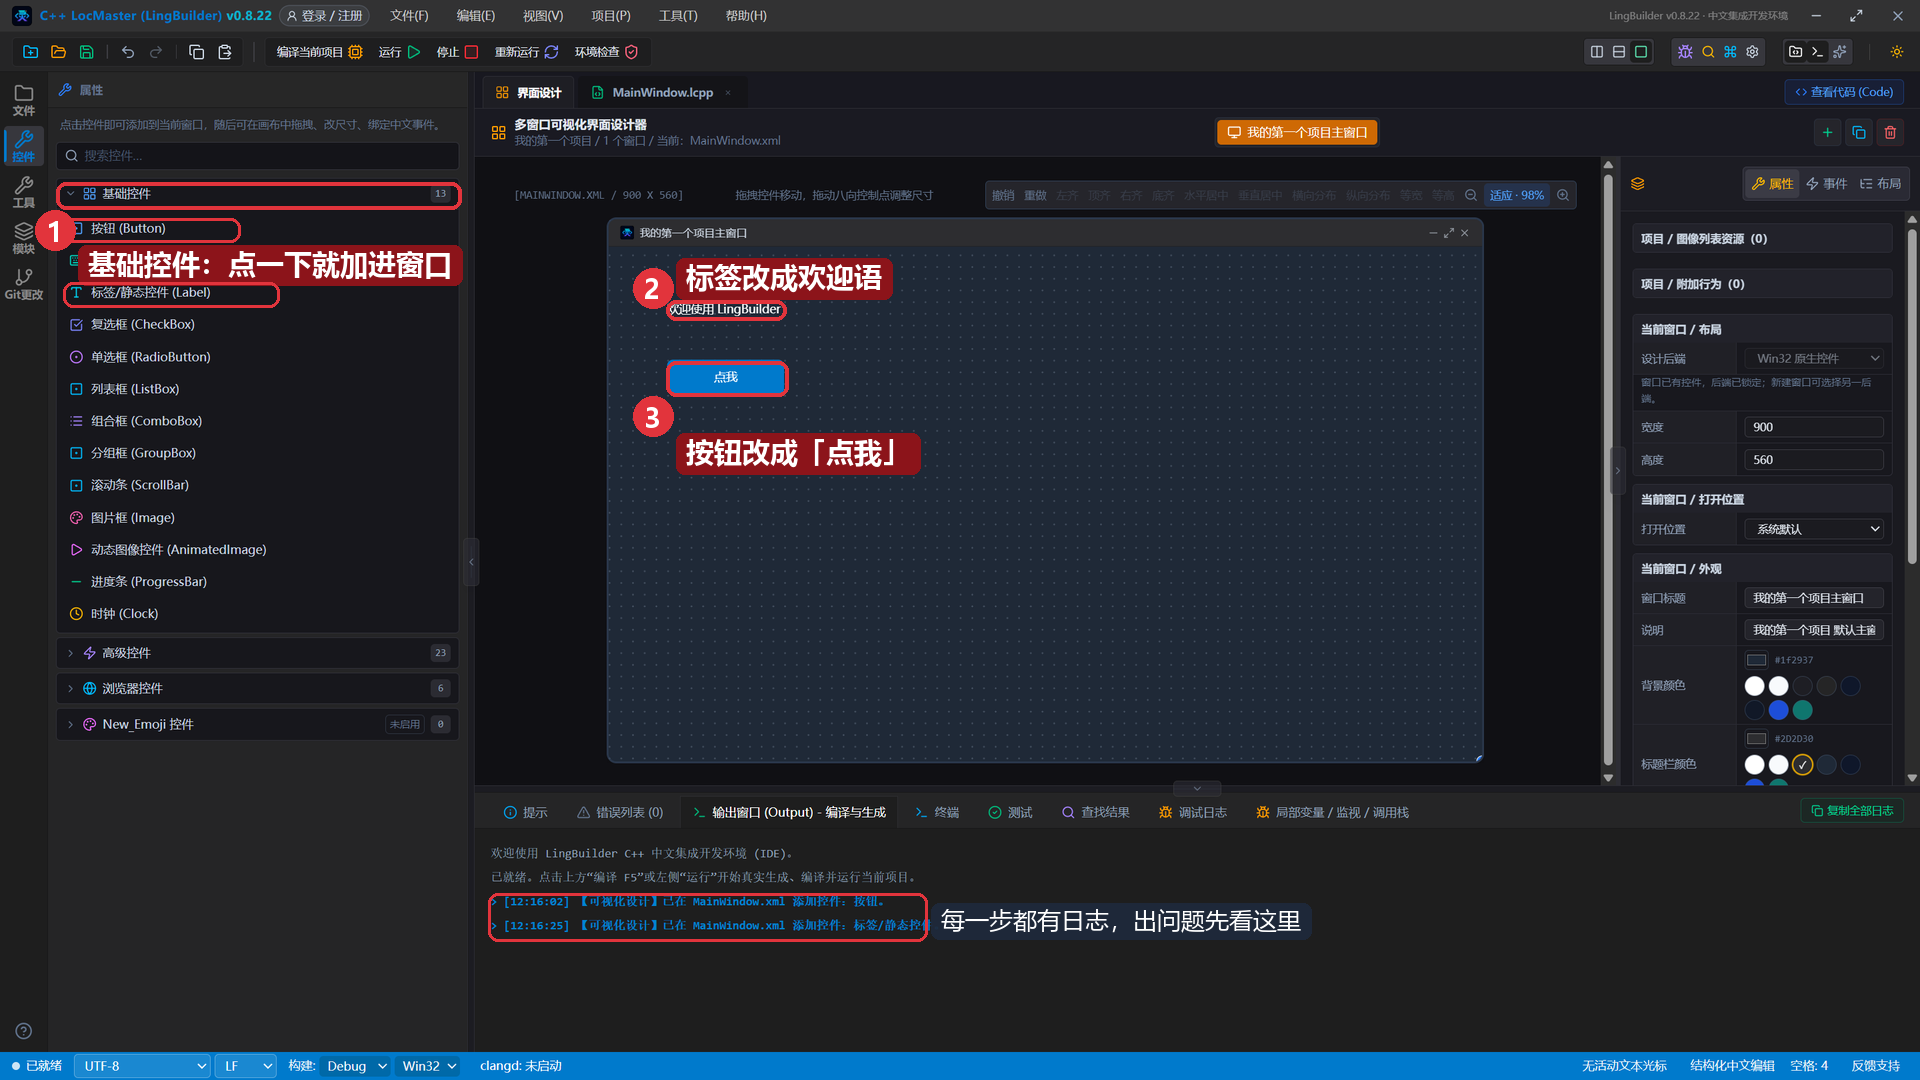The width and height of the screenshot is (1920, 1080).
Task: Click the 复制全部日志 button
Action: point(1852,811)
